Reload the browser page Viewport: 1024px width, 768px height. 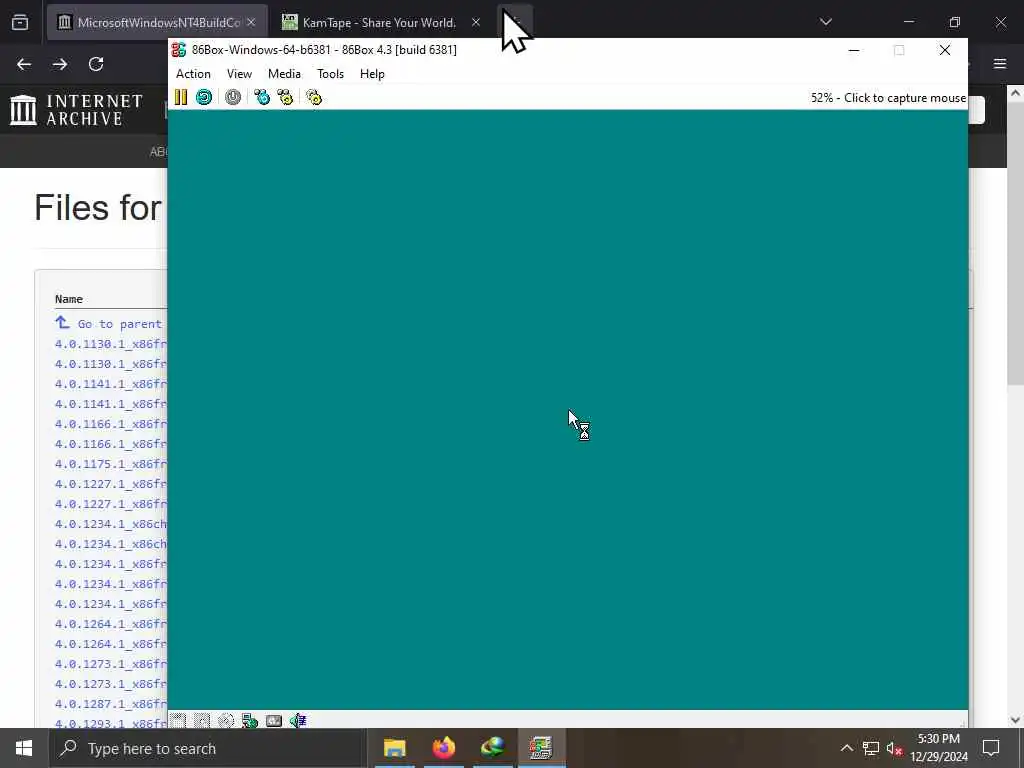pyautogui.click(x=96, y=64)
